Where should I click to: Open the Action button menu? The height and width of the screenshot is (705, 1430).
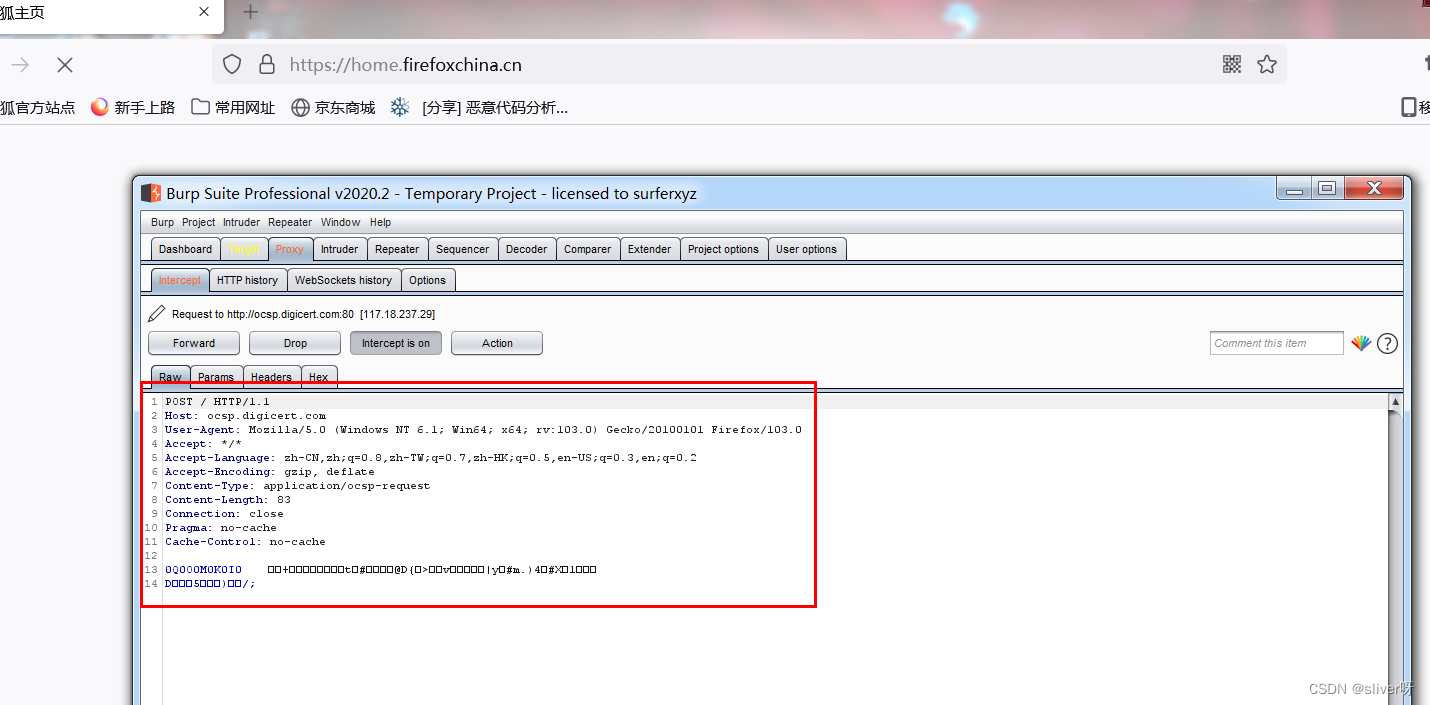pos(497,343)
